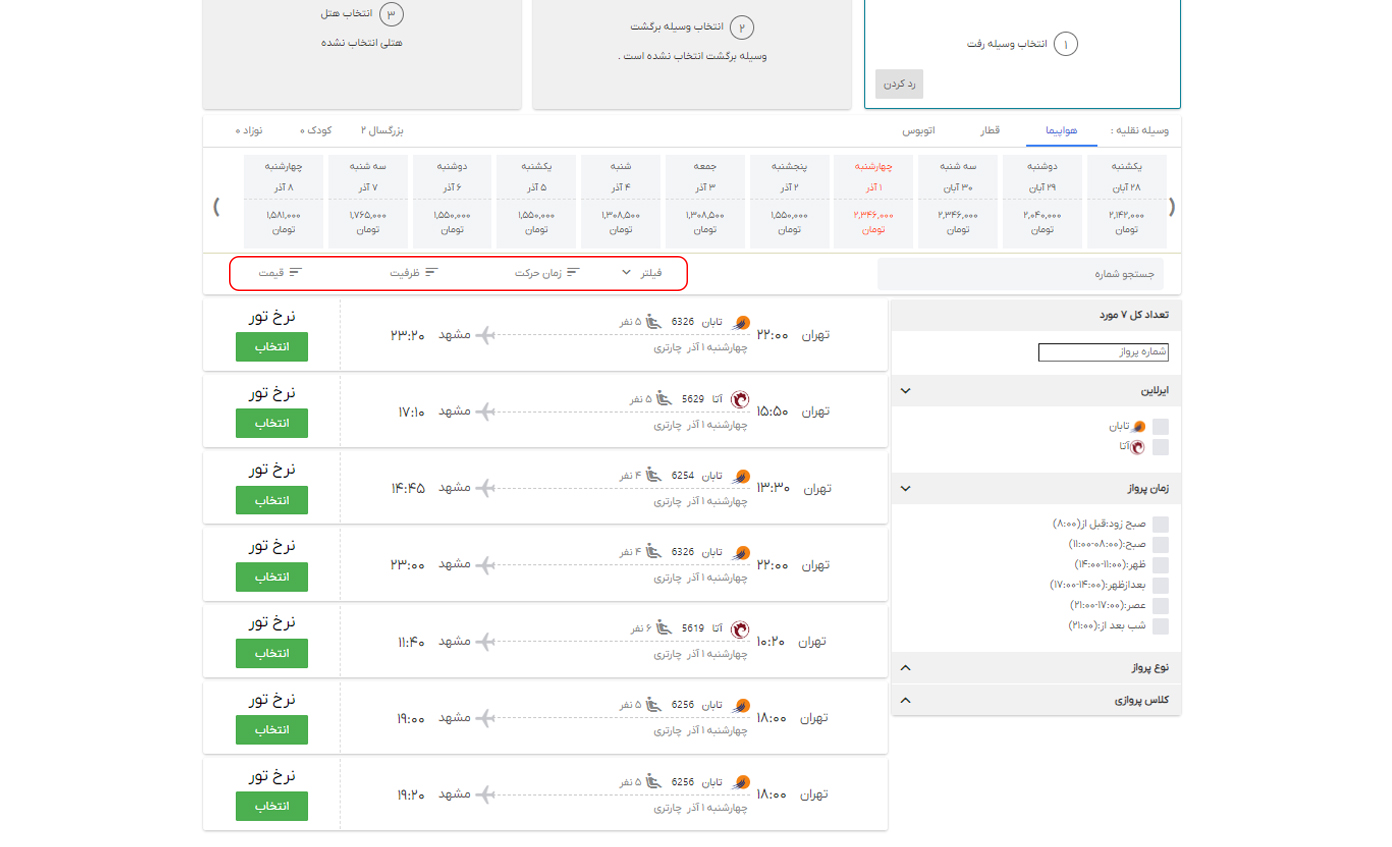Image resolution: width=1392 pixels, height=847 pixels.
Task: Tick the صبح زود (before 8:00) checkbox
Action: [x=1160, y=524]
